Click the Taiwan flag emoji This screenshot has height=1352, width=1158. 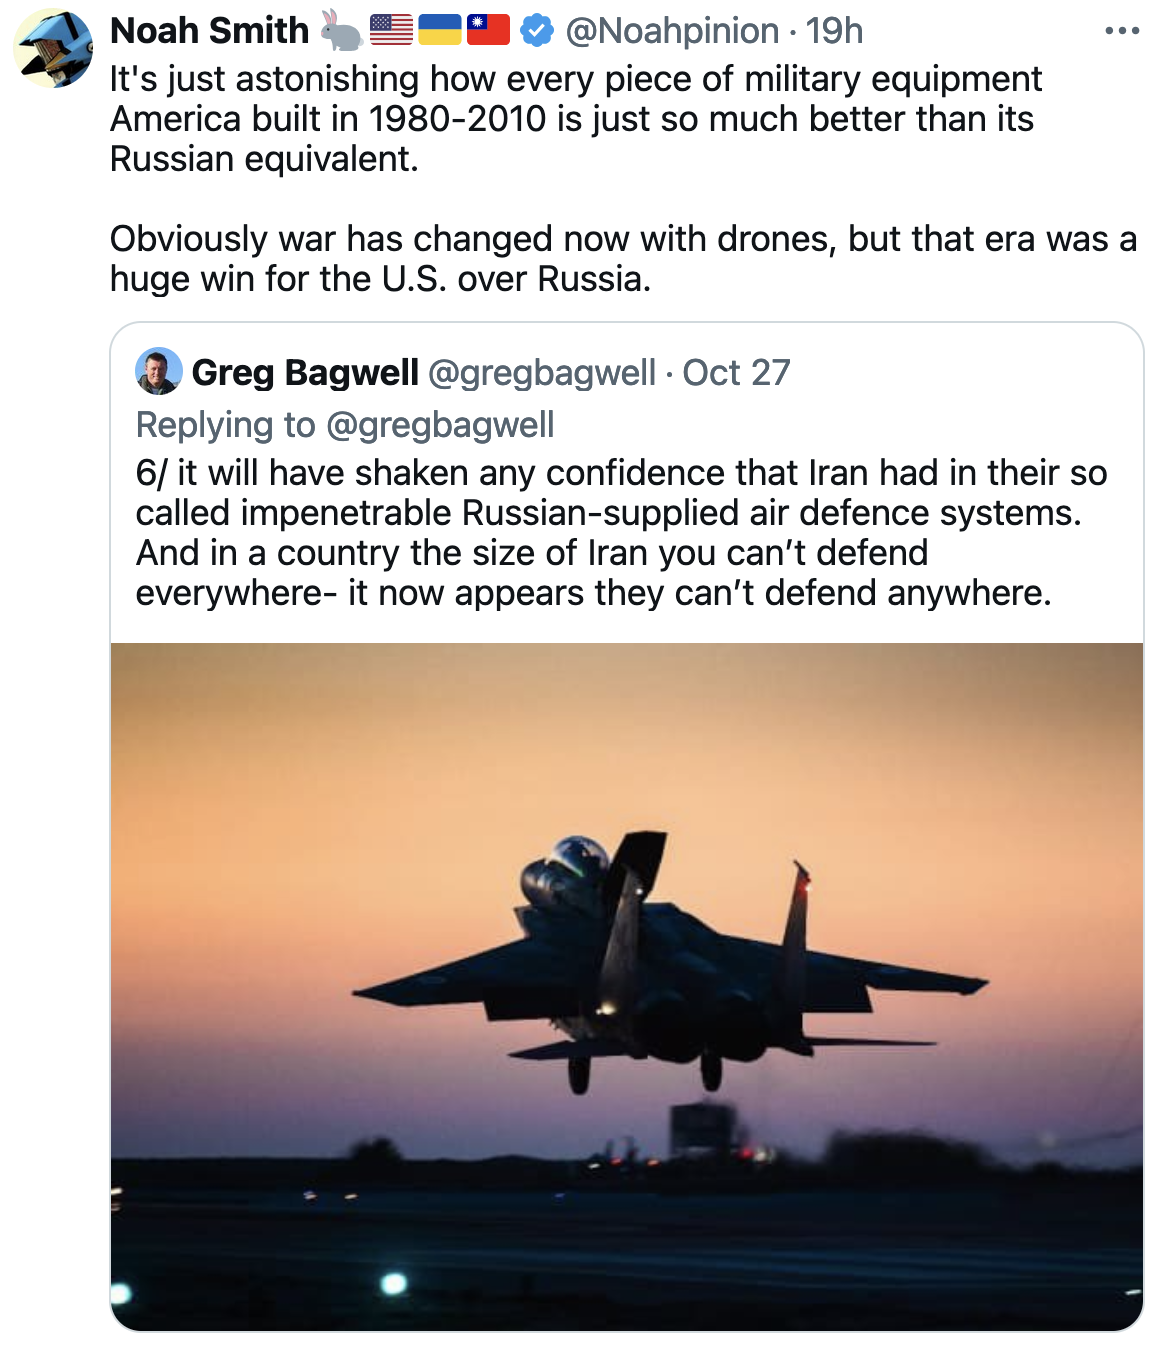point(488,31)
